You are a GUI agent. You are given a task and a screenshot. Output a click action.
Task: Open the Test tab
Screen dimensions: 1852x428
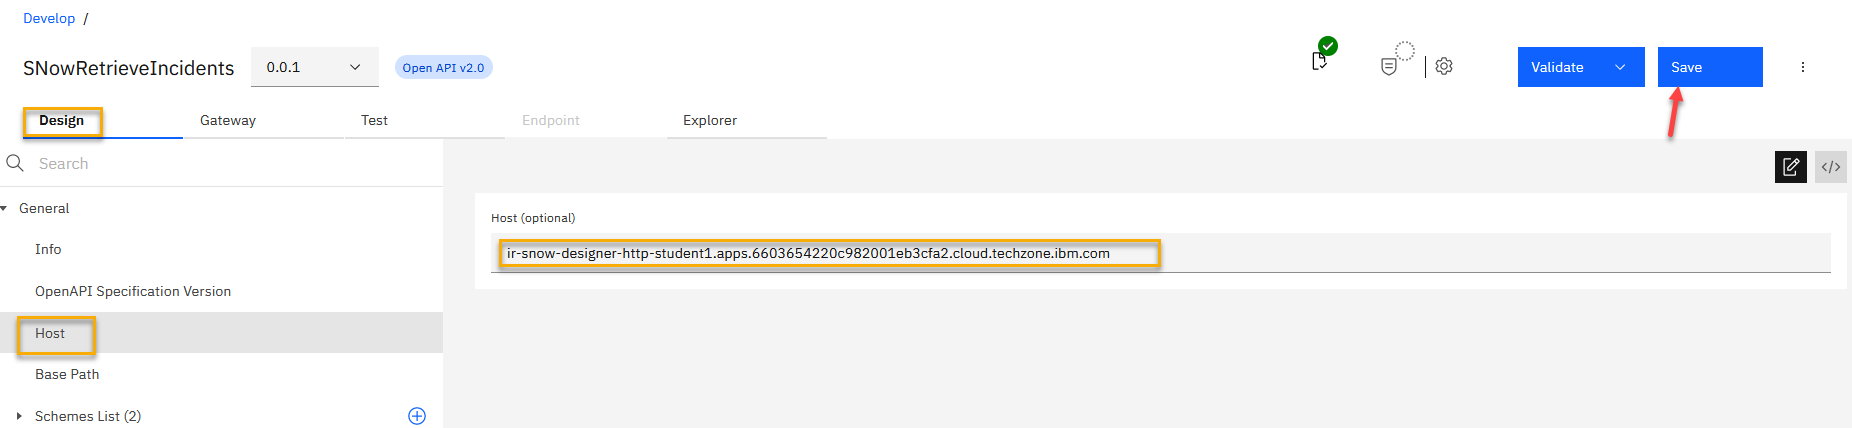(374, 120)
